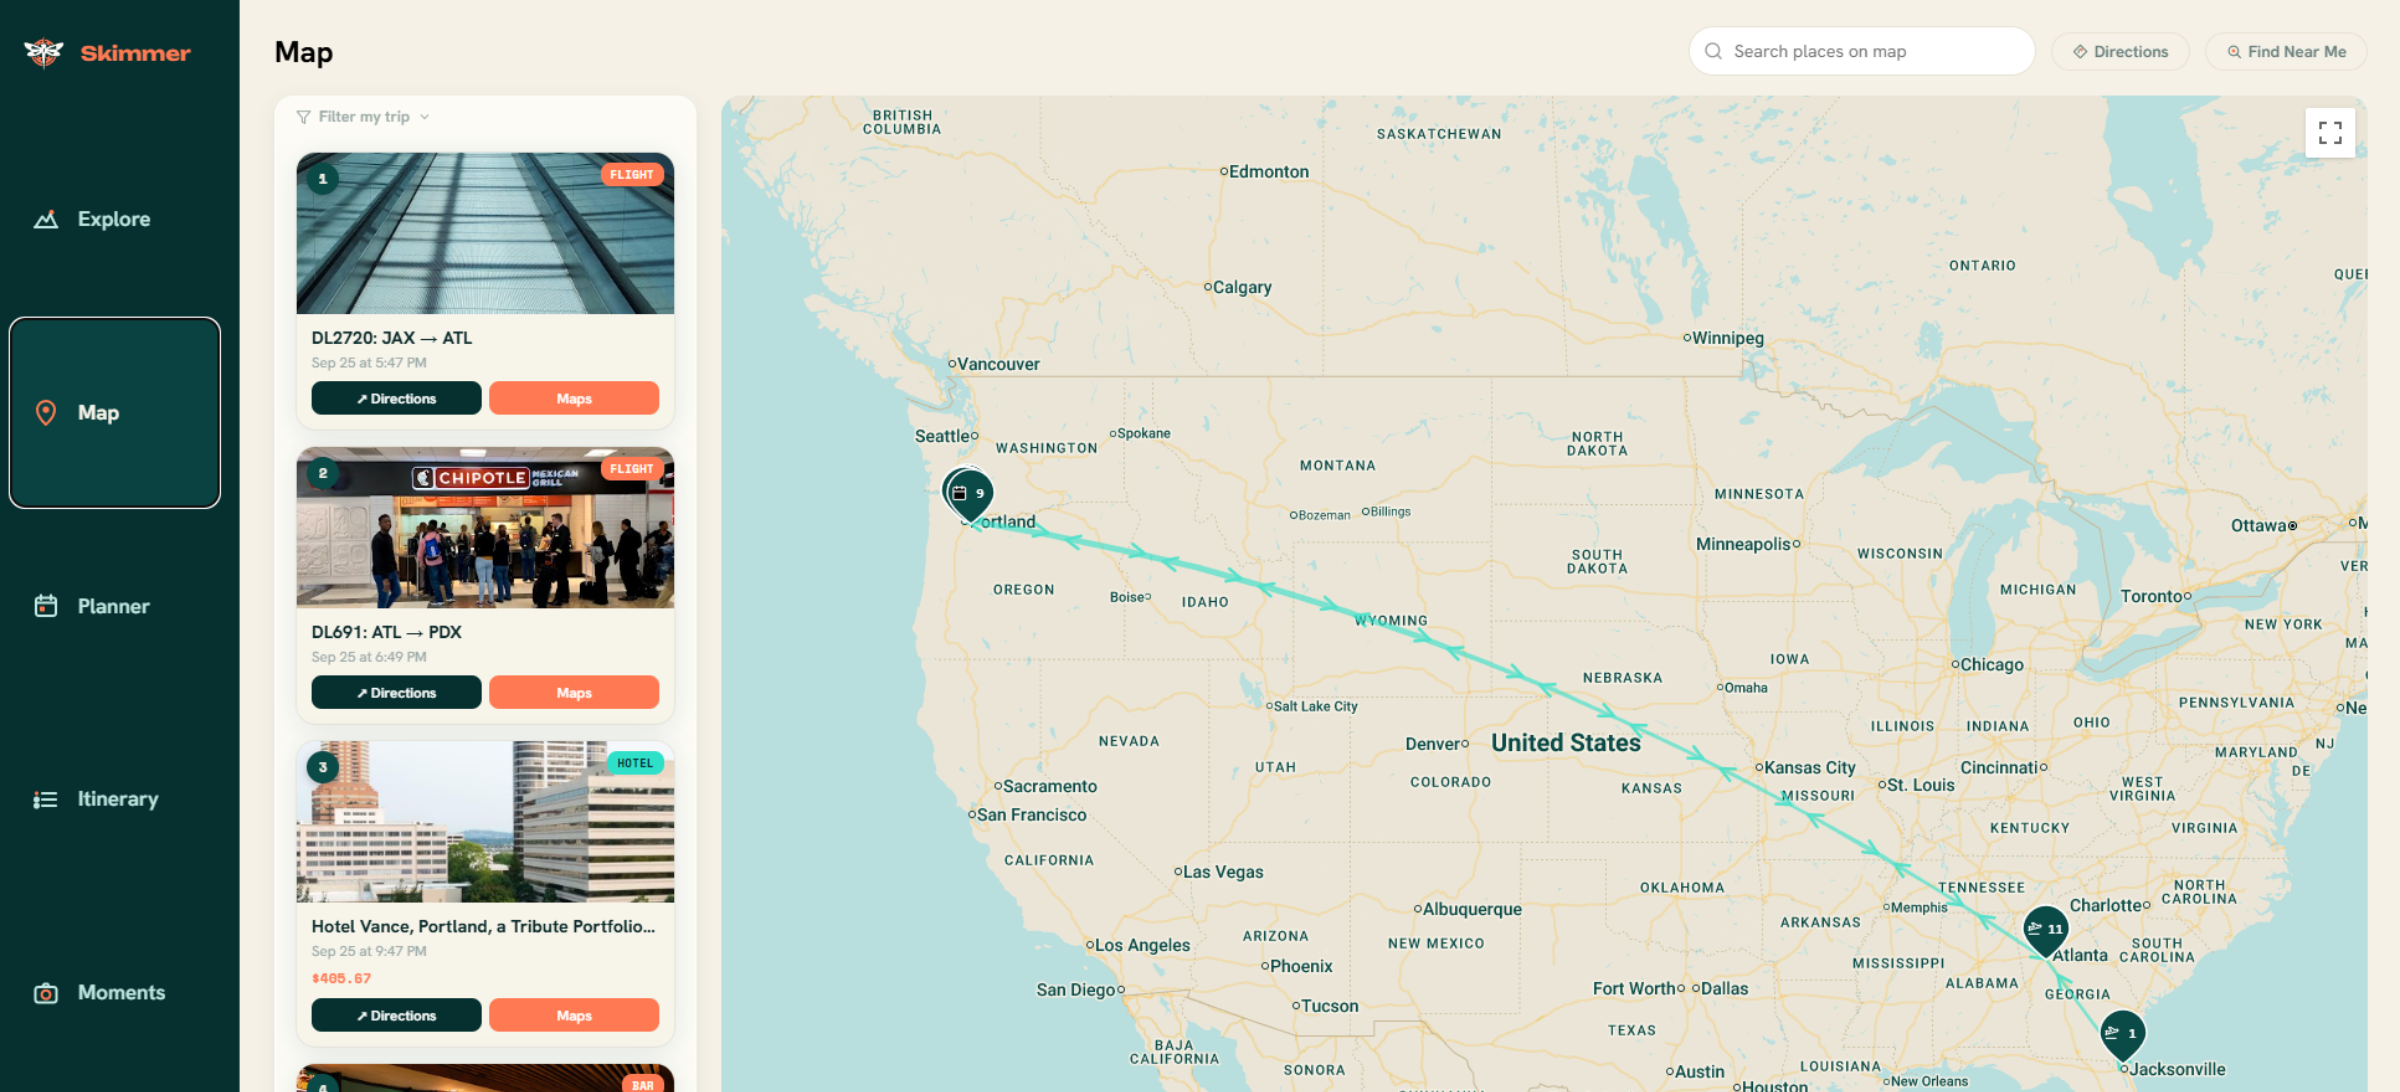Click the Portland map pin numbered 9
The image size is (2400, 1092).
969,493
